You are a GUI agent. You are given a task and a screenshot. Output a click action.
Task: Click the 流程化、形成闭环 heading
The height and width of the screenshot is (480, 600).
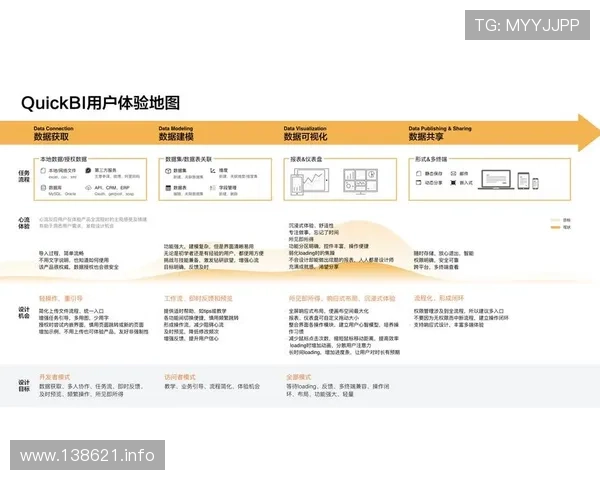click(439, 298)
